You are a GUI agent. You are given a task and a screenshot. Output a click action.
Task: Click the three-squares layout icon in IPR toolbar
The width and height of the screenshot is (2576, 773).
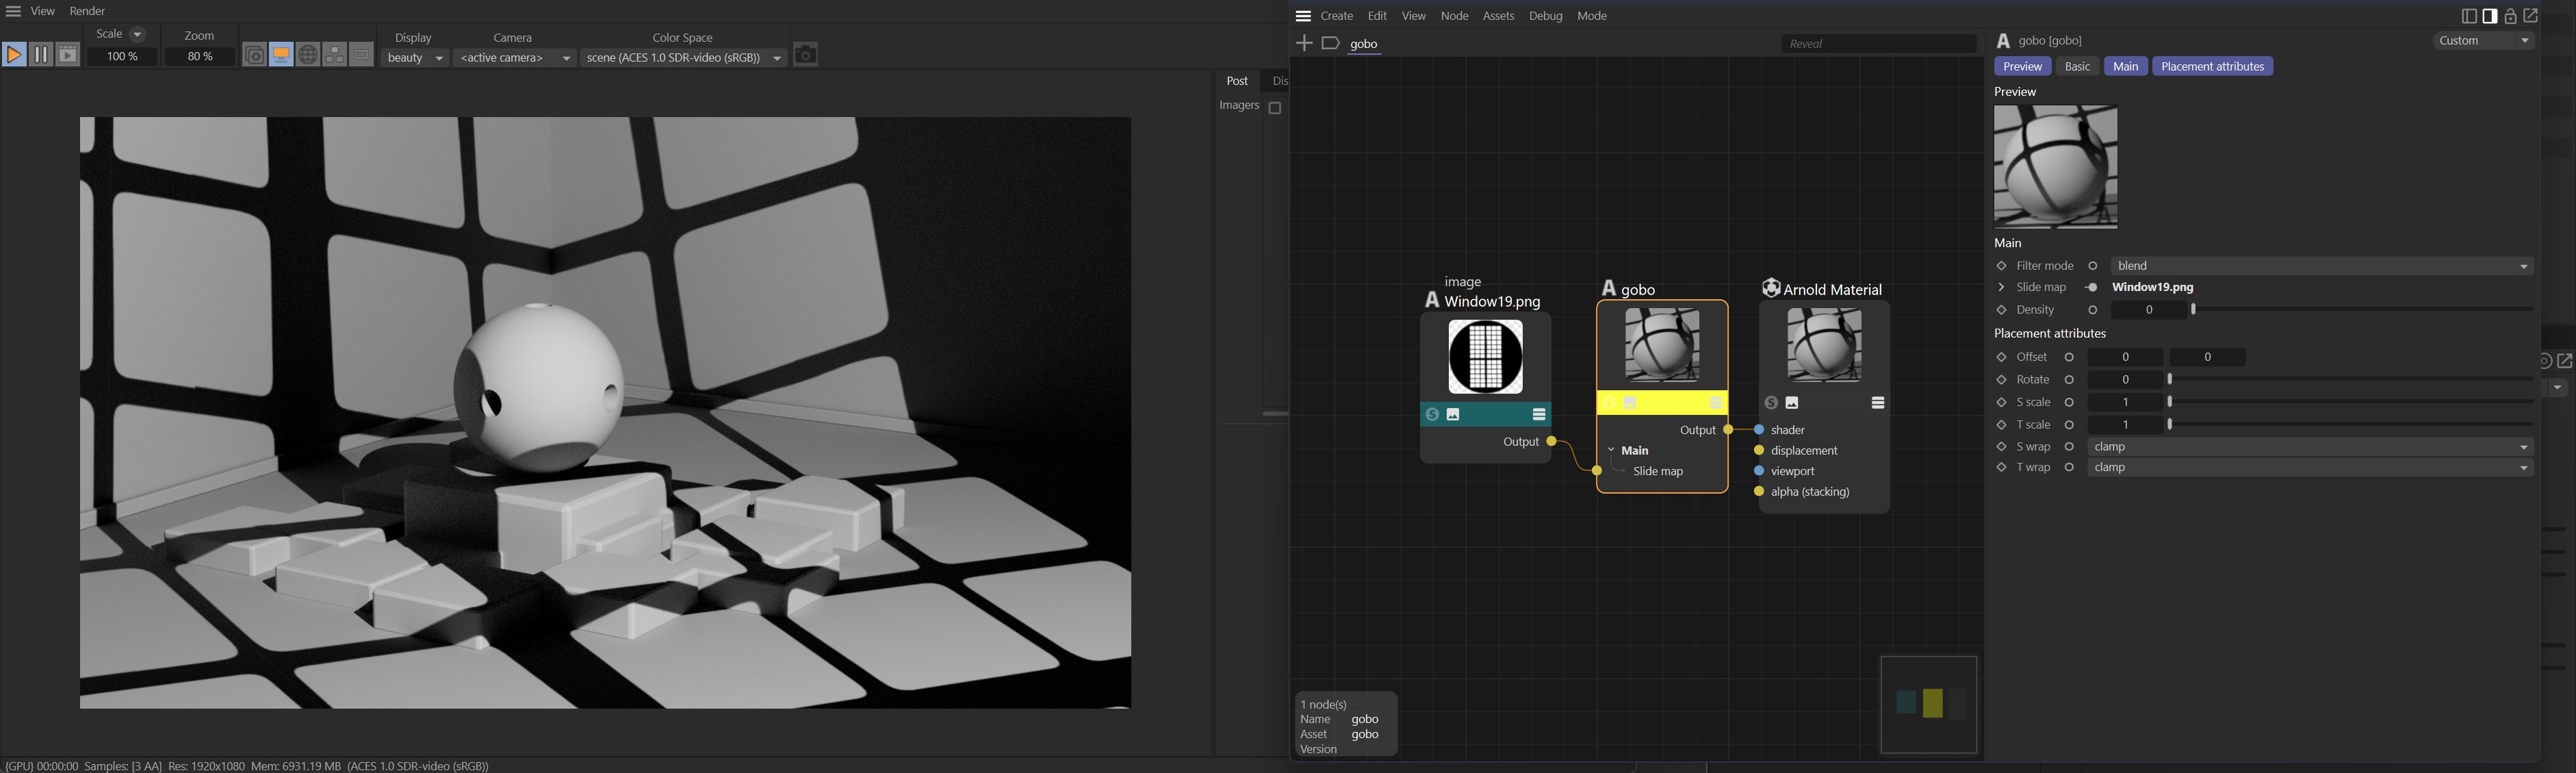point(335,55)
